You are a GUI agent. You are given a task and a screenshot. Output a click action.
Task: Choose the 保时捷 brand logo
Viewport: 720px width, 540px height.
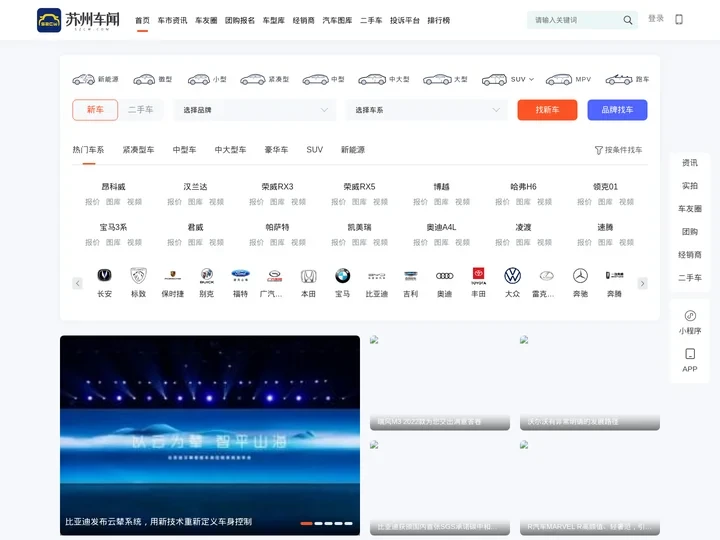[x=173, y=275]
